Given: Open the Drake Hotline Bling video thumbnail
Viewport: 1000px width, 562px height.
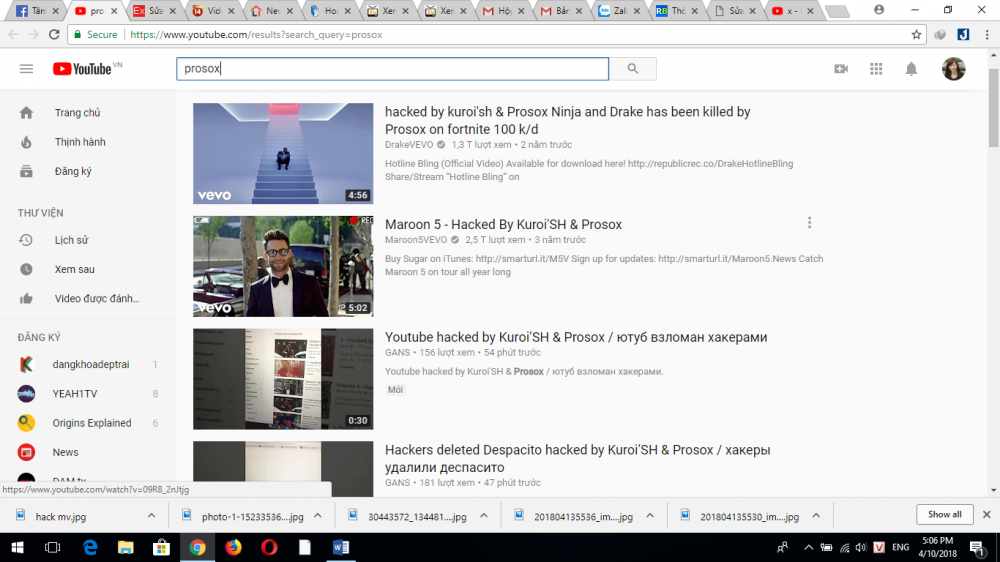Looking at the screenshot, I should click(283, 153).
